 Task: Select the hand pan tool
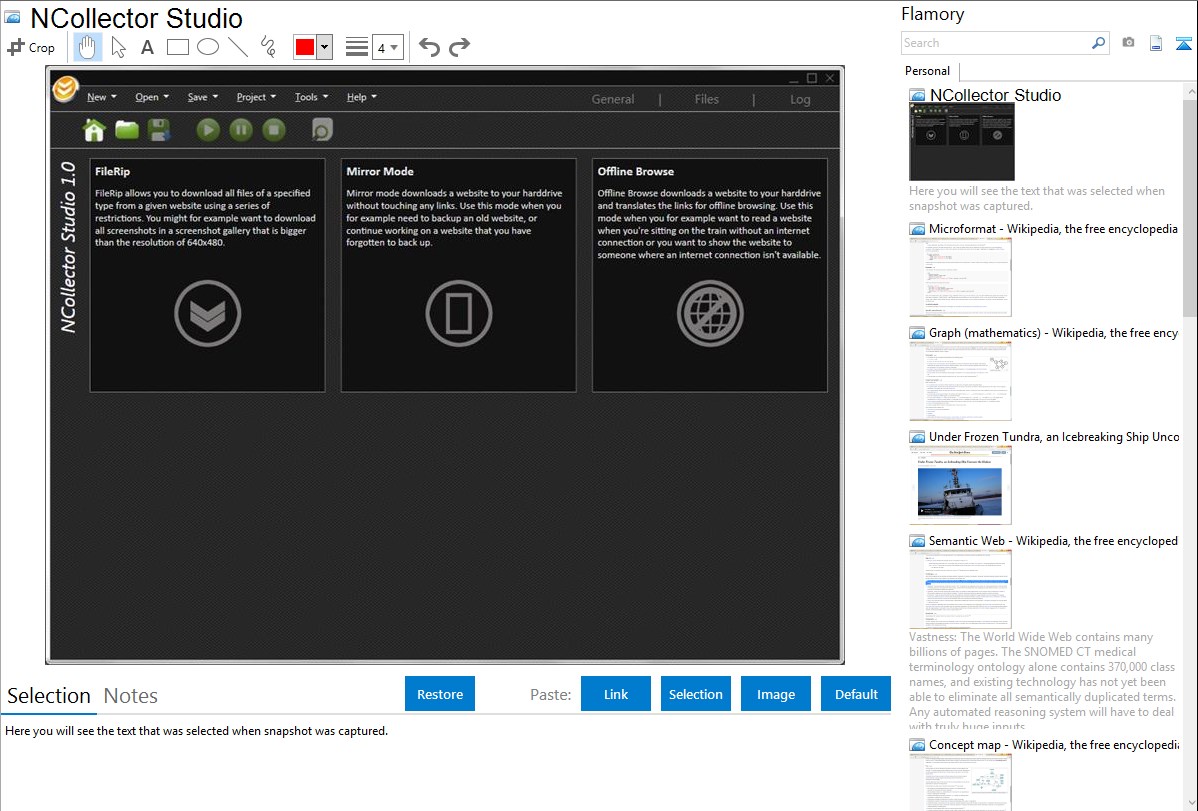[x=88, y=47]
